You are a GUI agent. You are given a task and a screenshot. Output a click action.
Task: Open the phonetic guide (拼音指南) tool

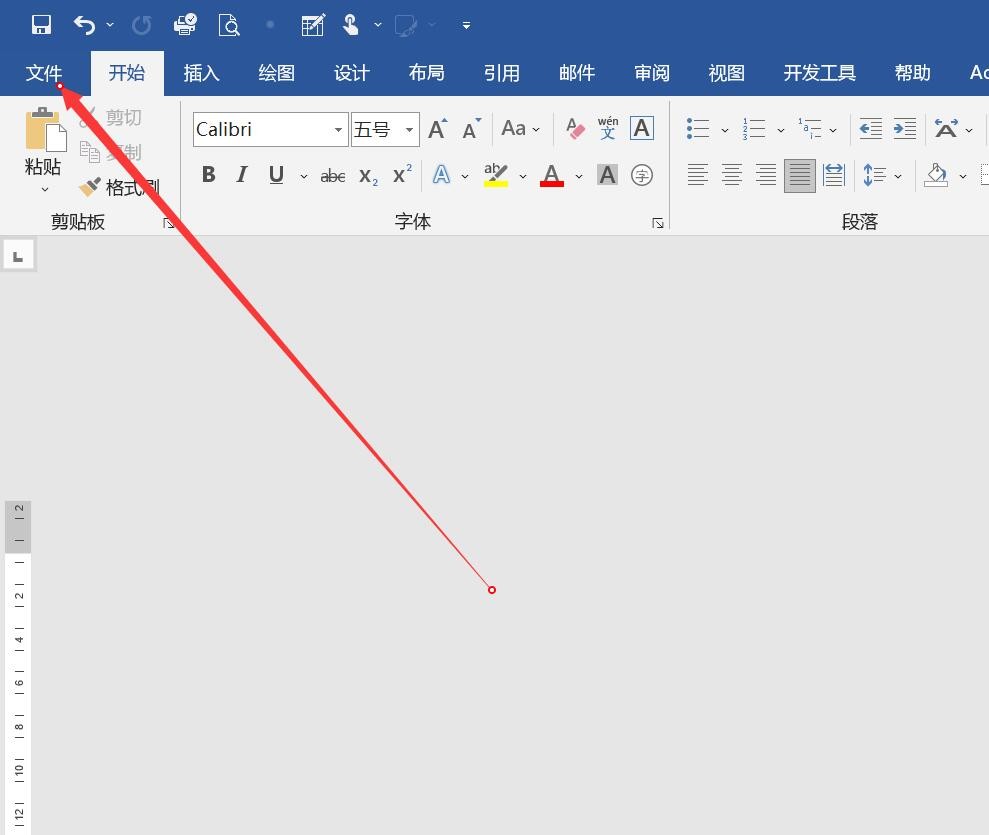tap(607, 128)
